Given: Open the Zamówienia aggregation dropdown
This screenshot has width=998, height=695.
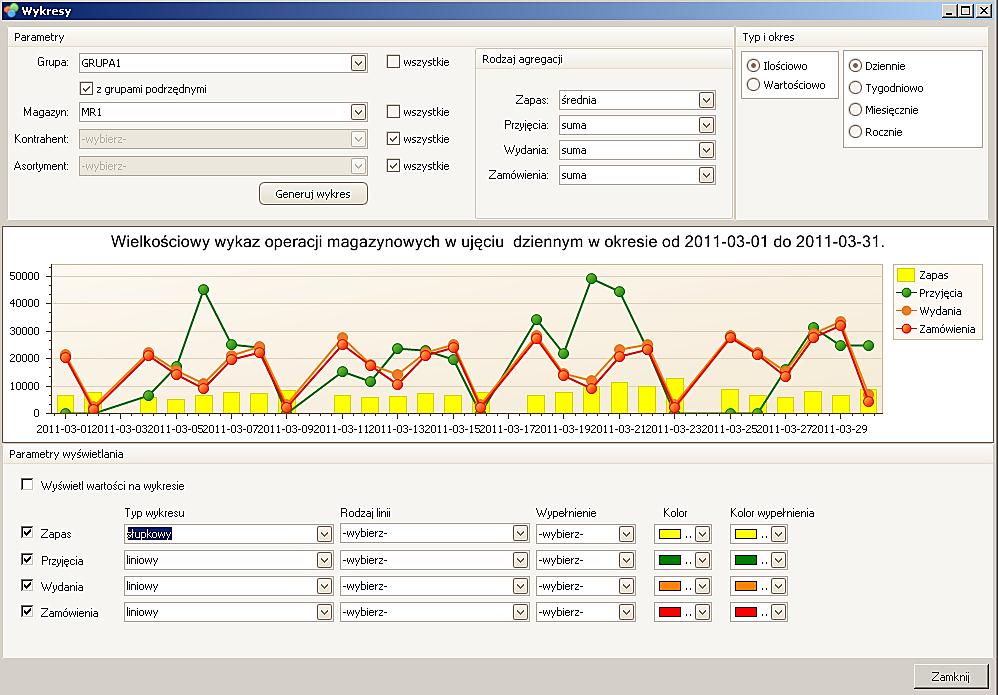Looking at the screenshot, I should 706,175.
